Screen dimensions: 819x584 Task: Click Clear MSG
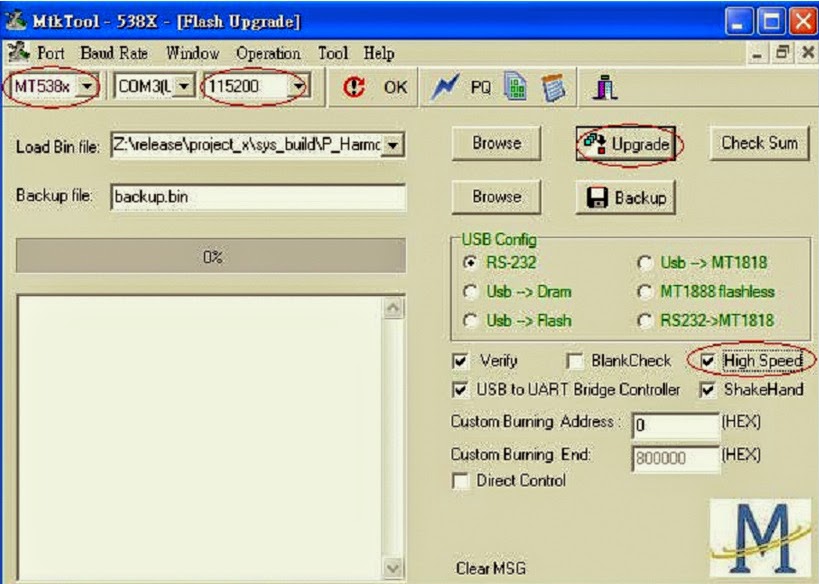click(x=490, y=568)
